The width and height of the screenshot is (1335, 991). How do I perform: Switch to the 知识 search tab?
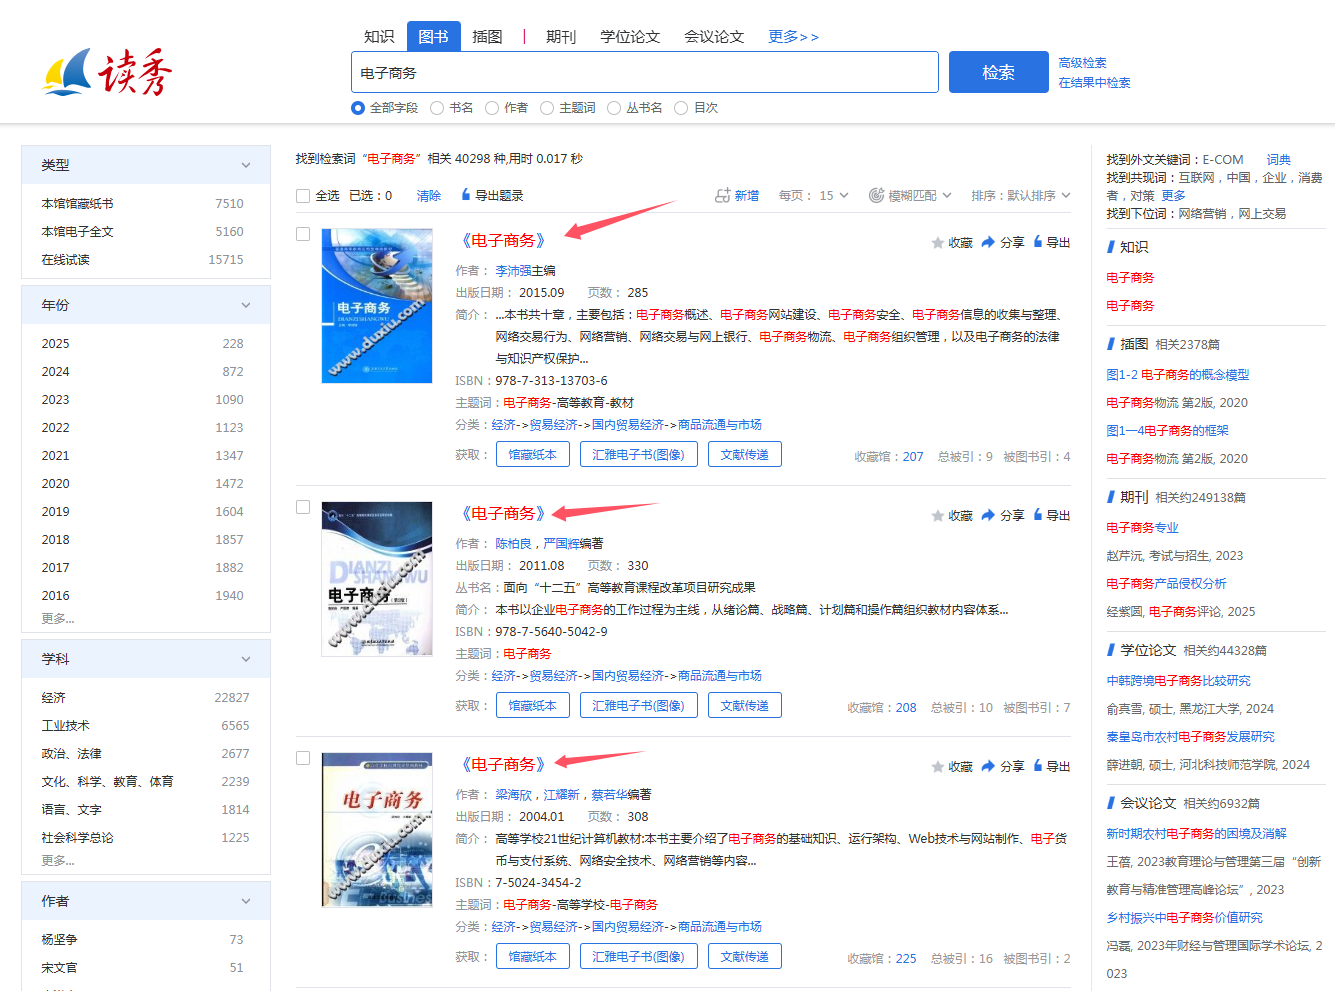tap(379, 36)
